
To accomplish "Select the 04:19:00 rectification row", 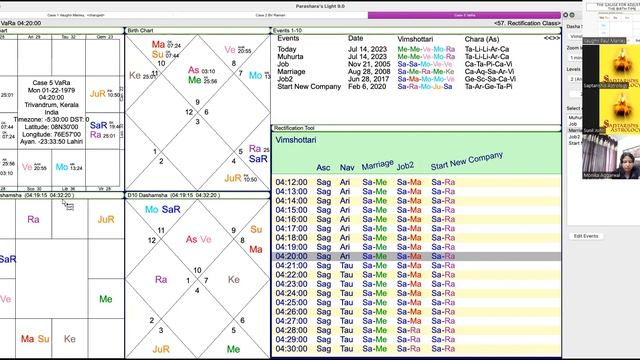I will (x=416, y=247).
